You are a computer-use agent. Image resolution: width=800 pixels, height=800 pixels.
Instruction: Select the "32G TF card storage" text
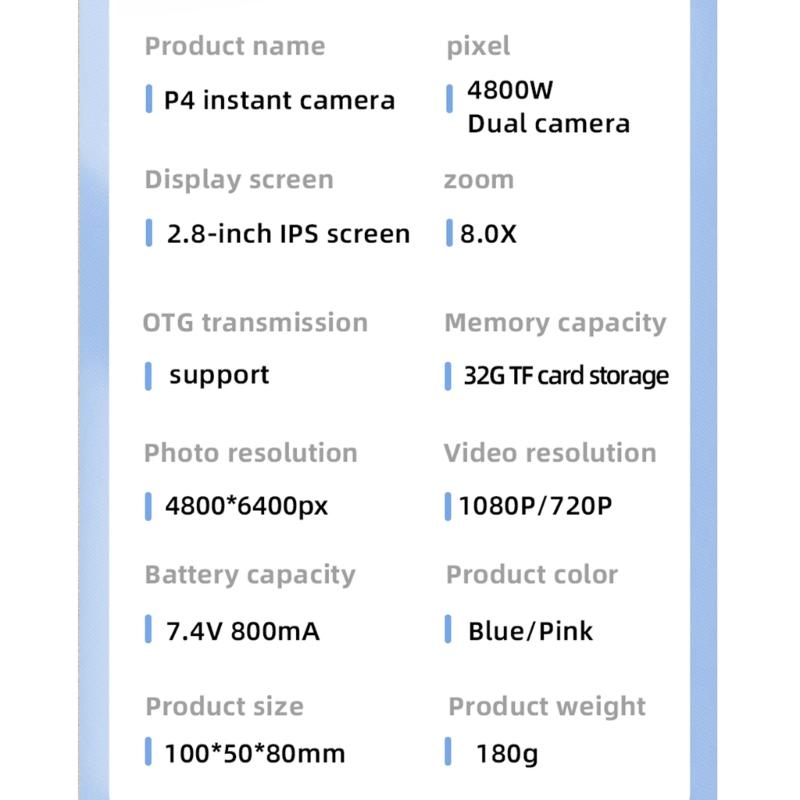point(566,377)
